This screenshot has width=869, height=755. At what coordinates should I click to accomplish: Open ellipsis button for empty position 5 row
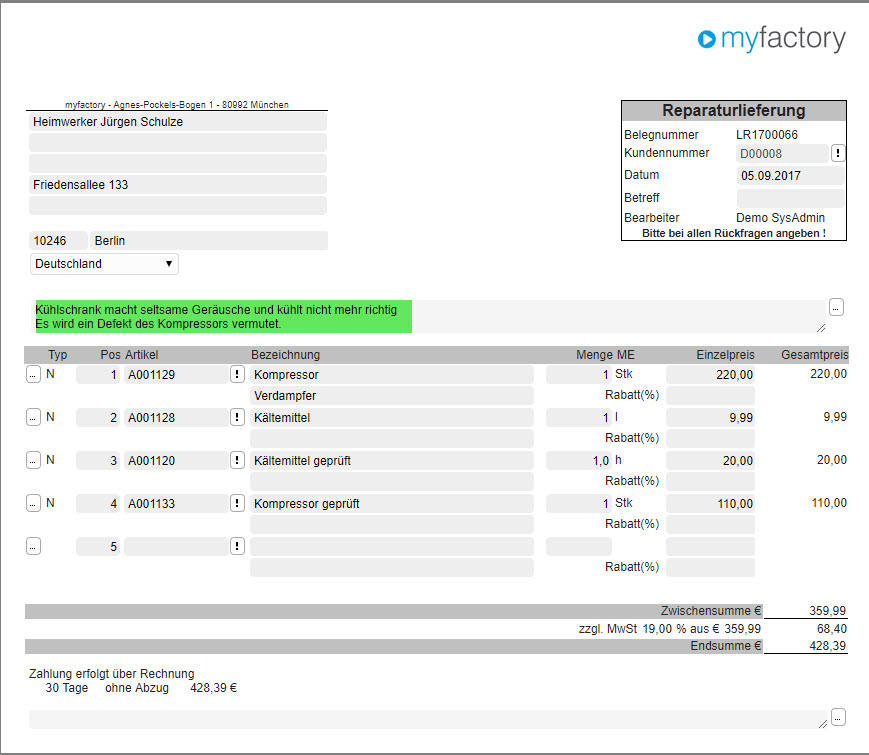[x=33, y=547]
